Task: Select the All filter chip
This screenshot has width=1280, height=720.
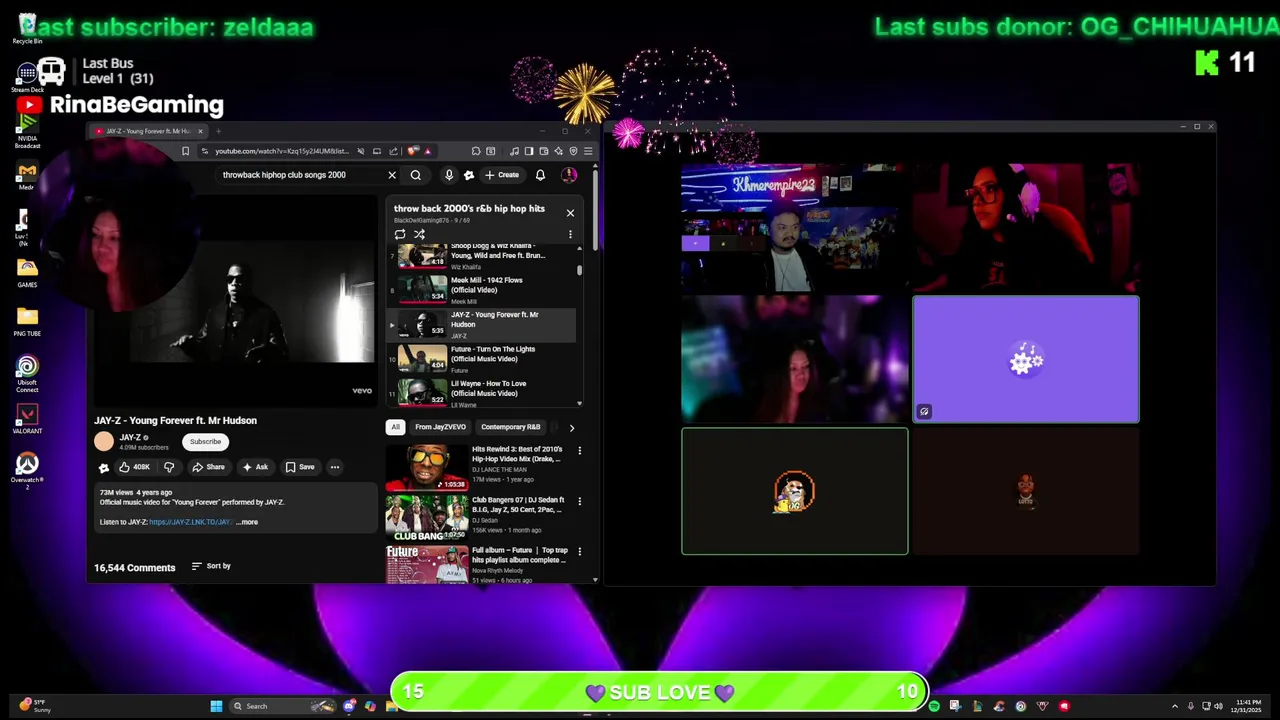Action: click(395, 427)
